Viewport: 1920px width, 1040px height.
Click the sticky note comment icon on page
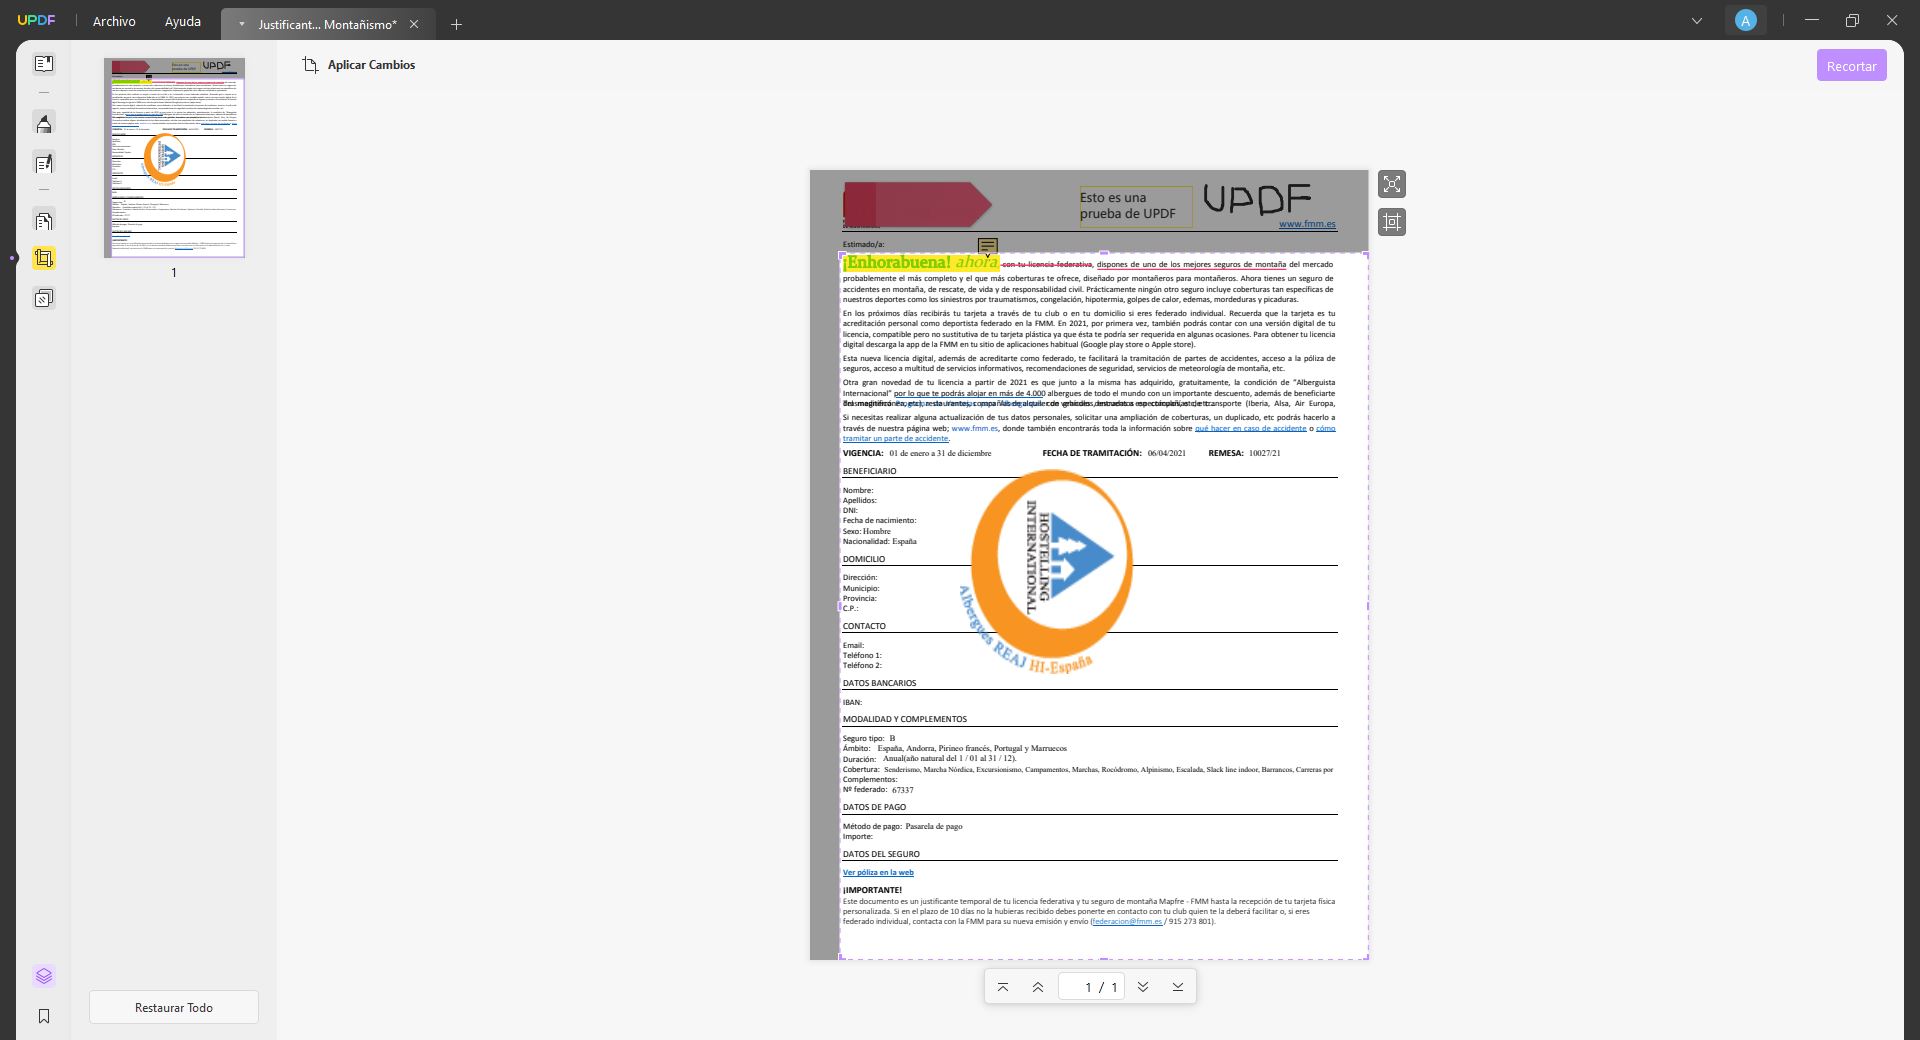point(988,246)
